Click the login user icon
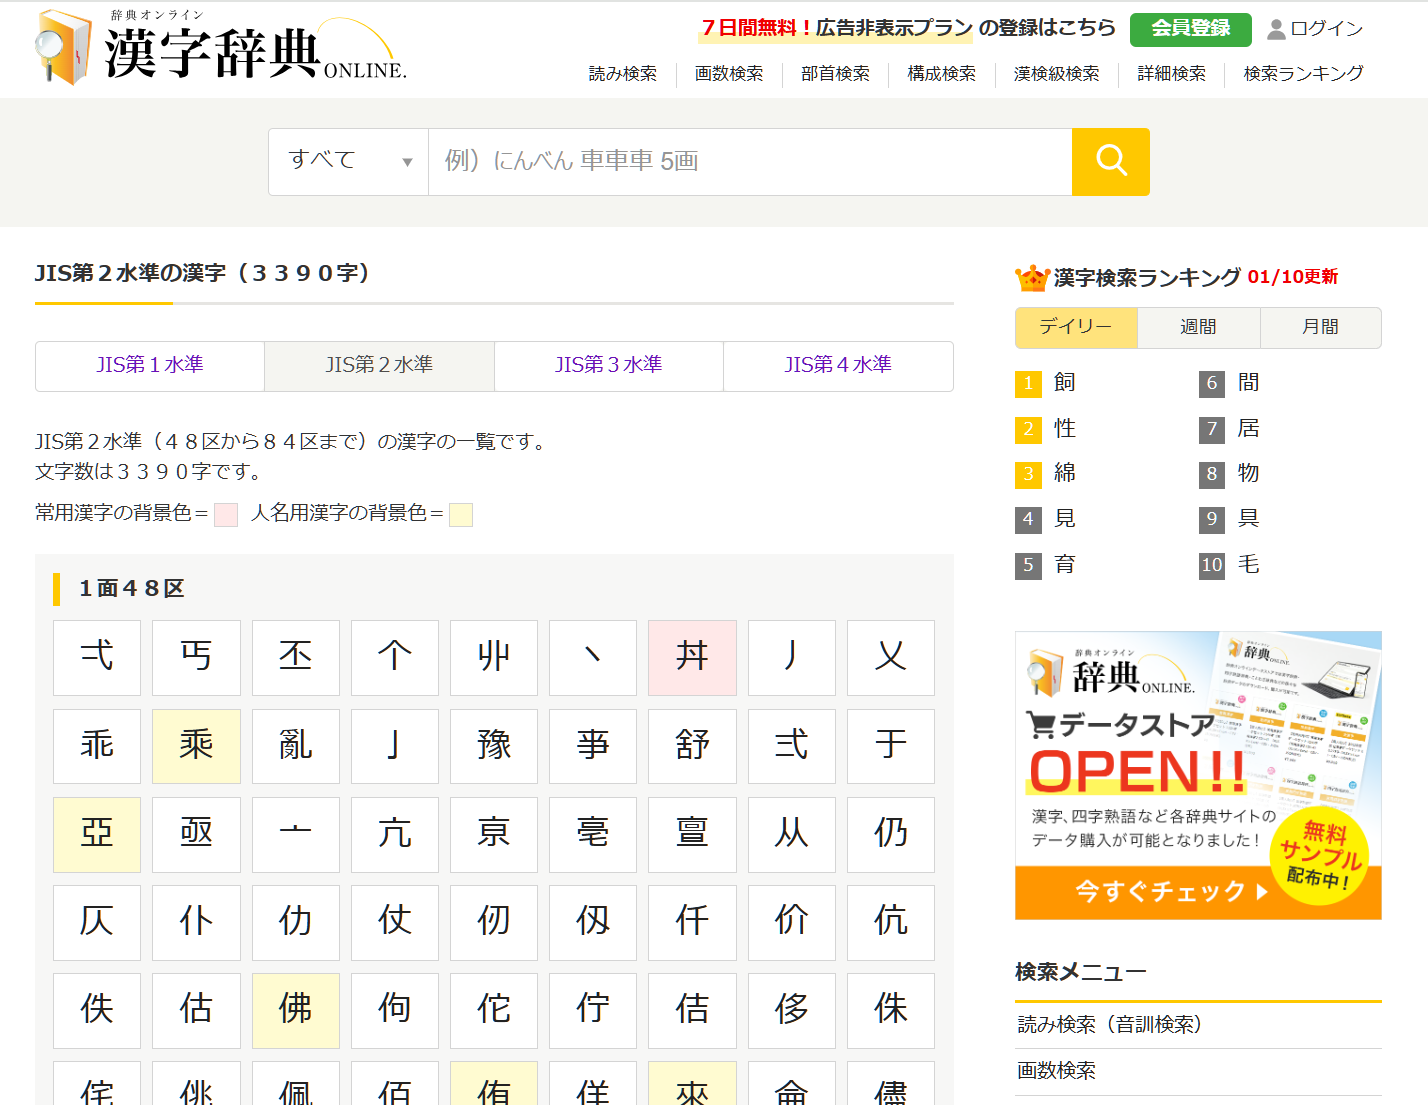Viewport: 1428px width, 1105px height. pyautogui.click(x=1276, y=29)
